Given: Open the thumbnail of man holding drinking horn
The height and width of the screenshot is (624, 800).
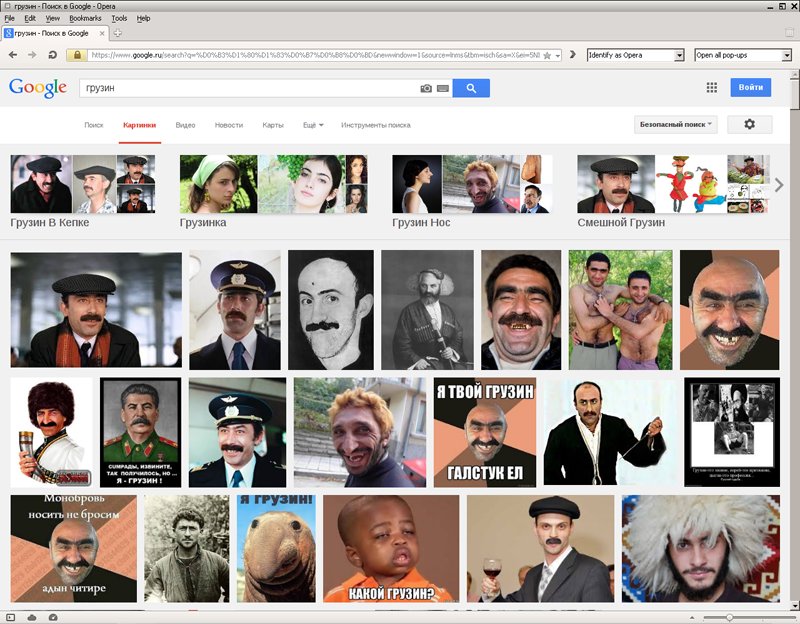Looking at the screenshot, I should [51, 432].
